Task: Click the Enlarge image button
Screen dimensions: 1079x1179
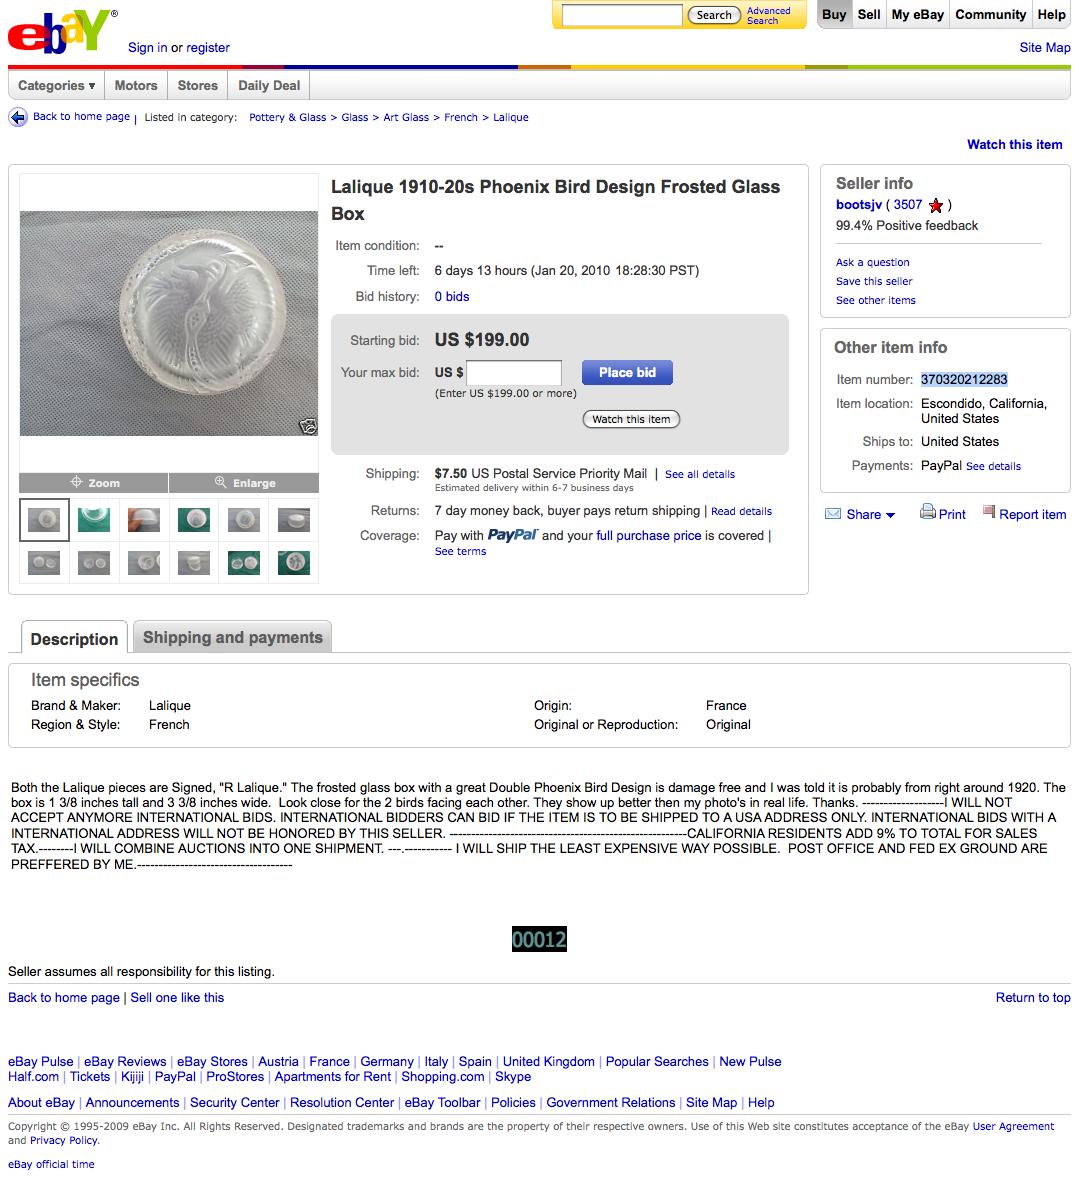Action: 244,483
